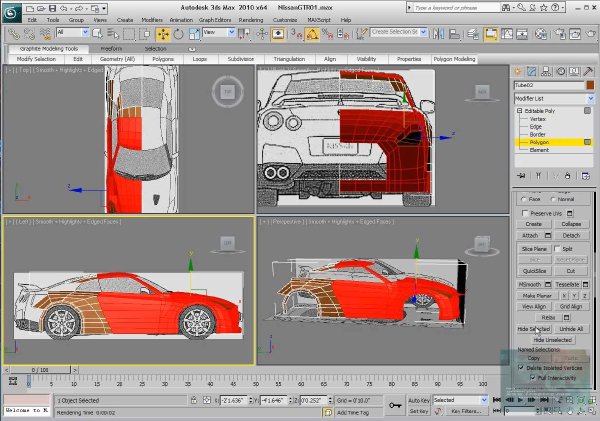Switch to the Display command panel
The width and height of the screenshot is (600, 421).
(x=574, y=71)
